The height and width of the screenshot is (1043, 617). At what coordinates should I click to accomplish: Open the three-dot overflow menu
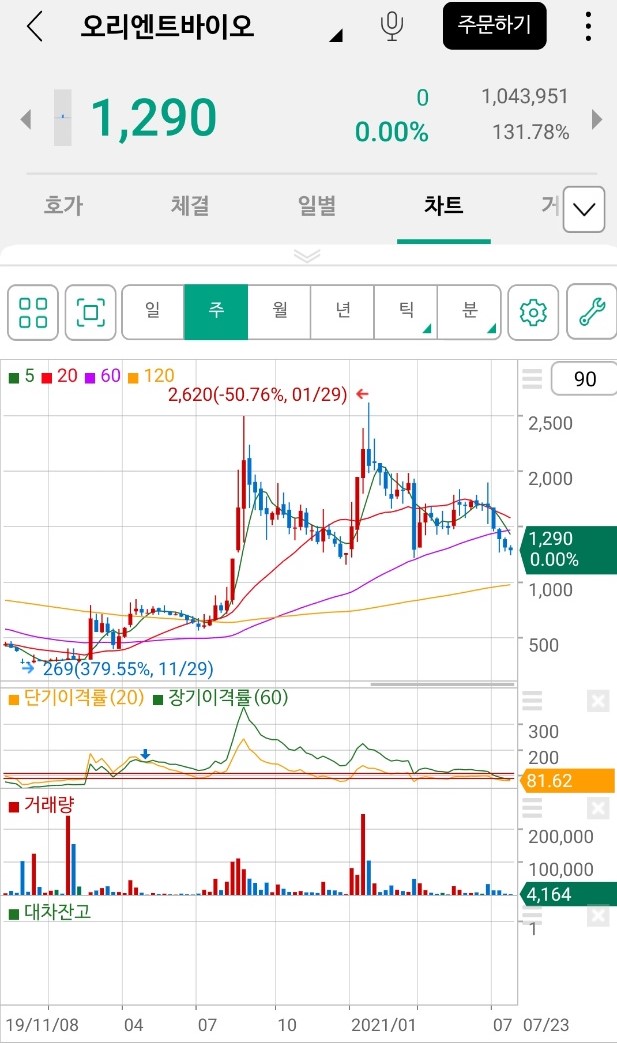pyautogui.click(x=588, y=26)
